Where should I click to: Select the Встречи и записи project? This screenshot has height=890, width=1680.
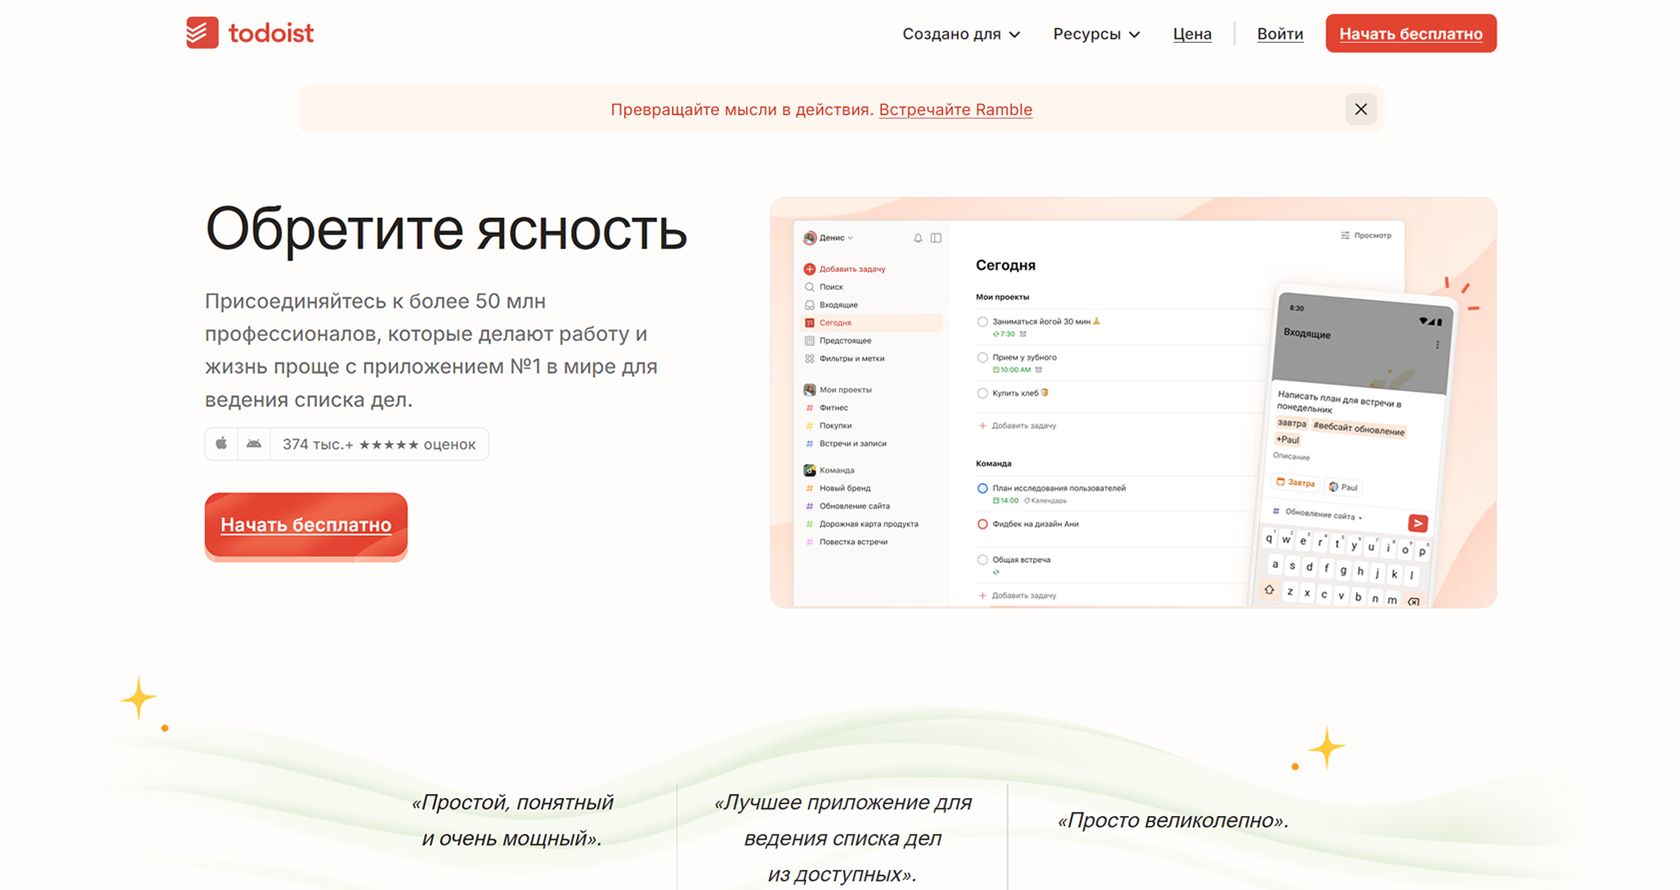coord(845,444)
